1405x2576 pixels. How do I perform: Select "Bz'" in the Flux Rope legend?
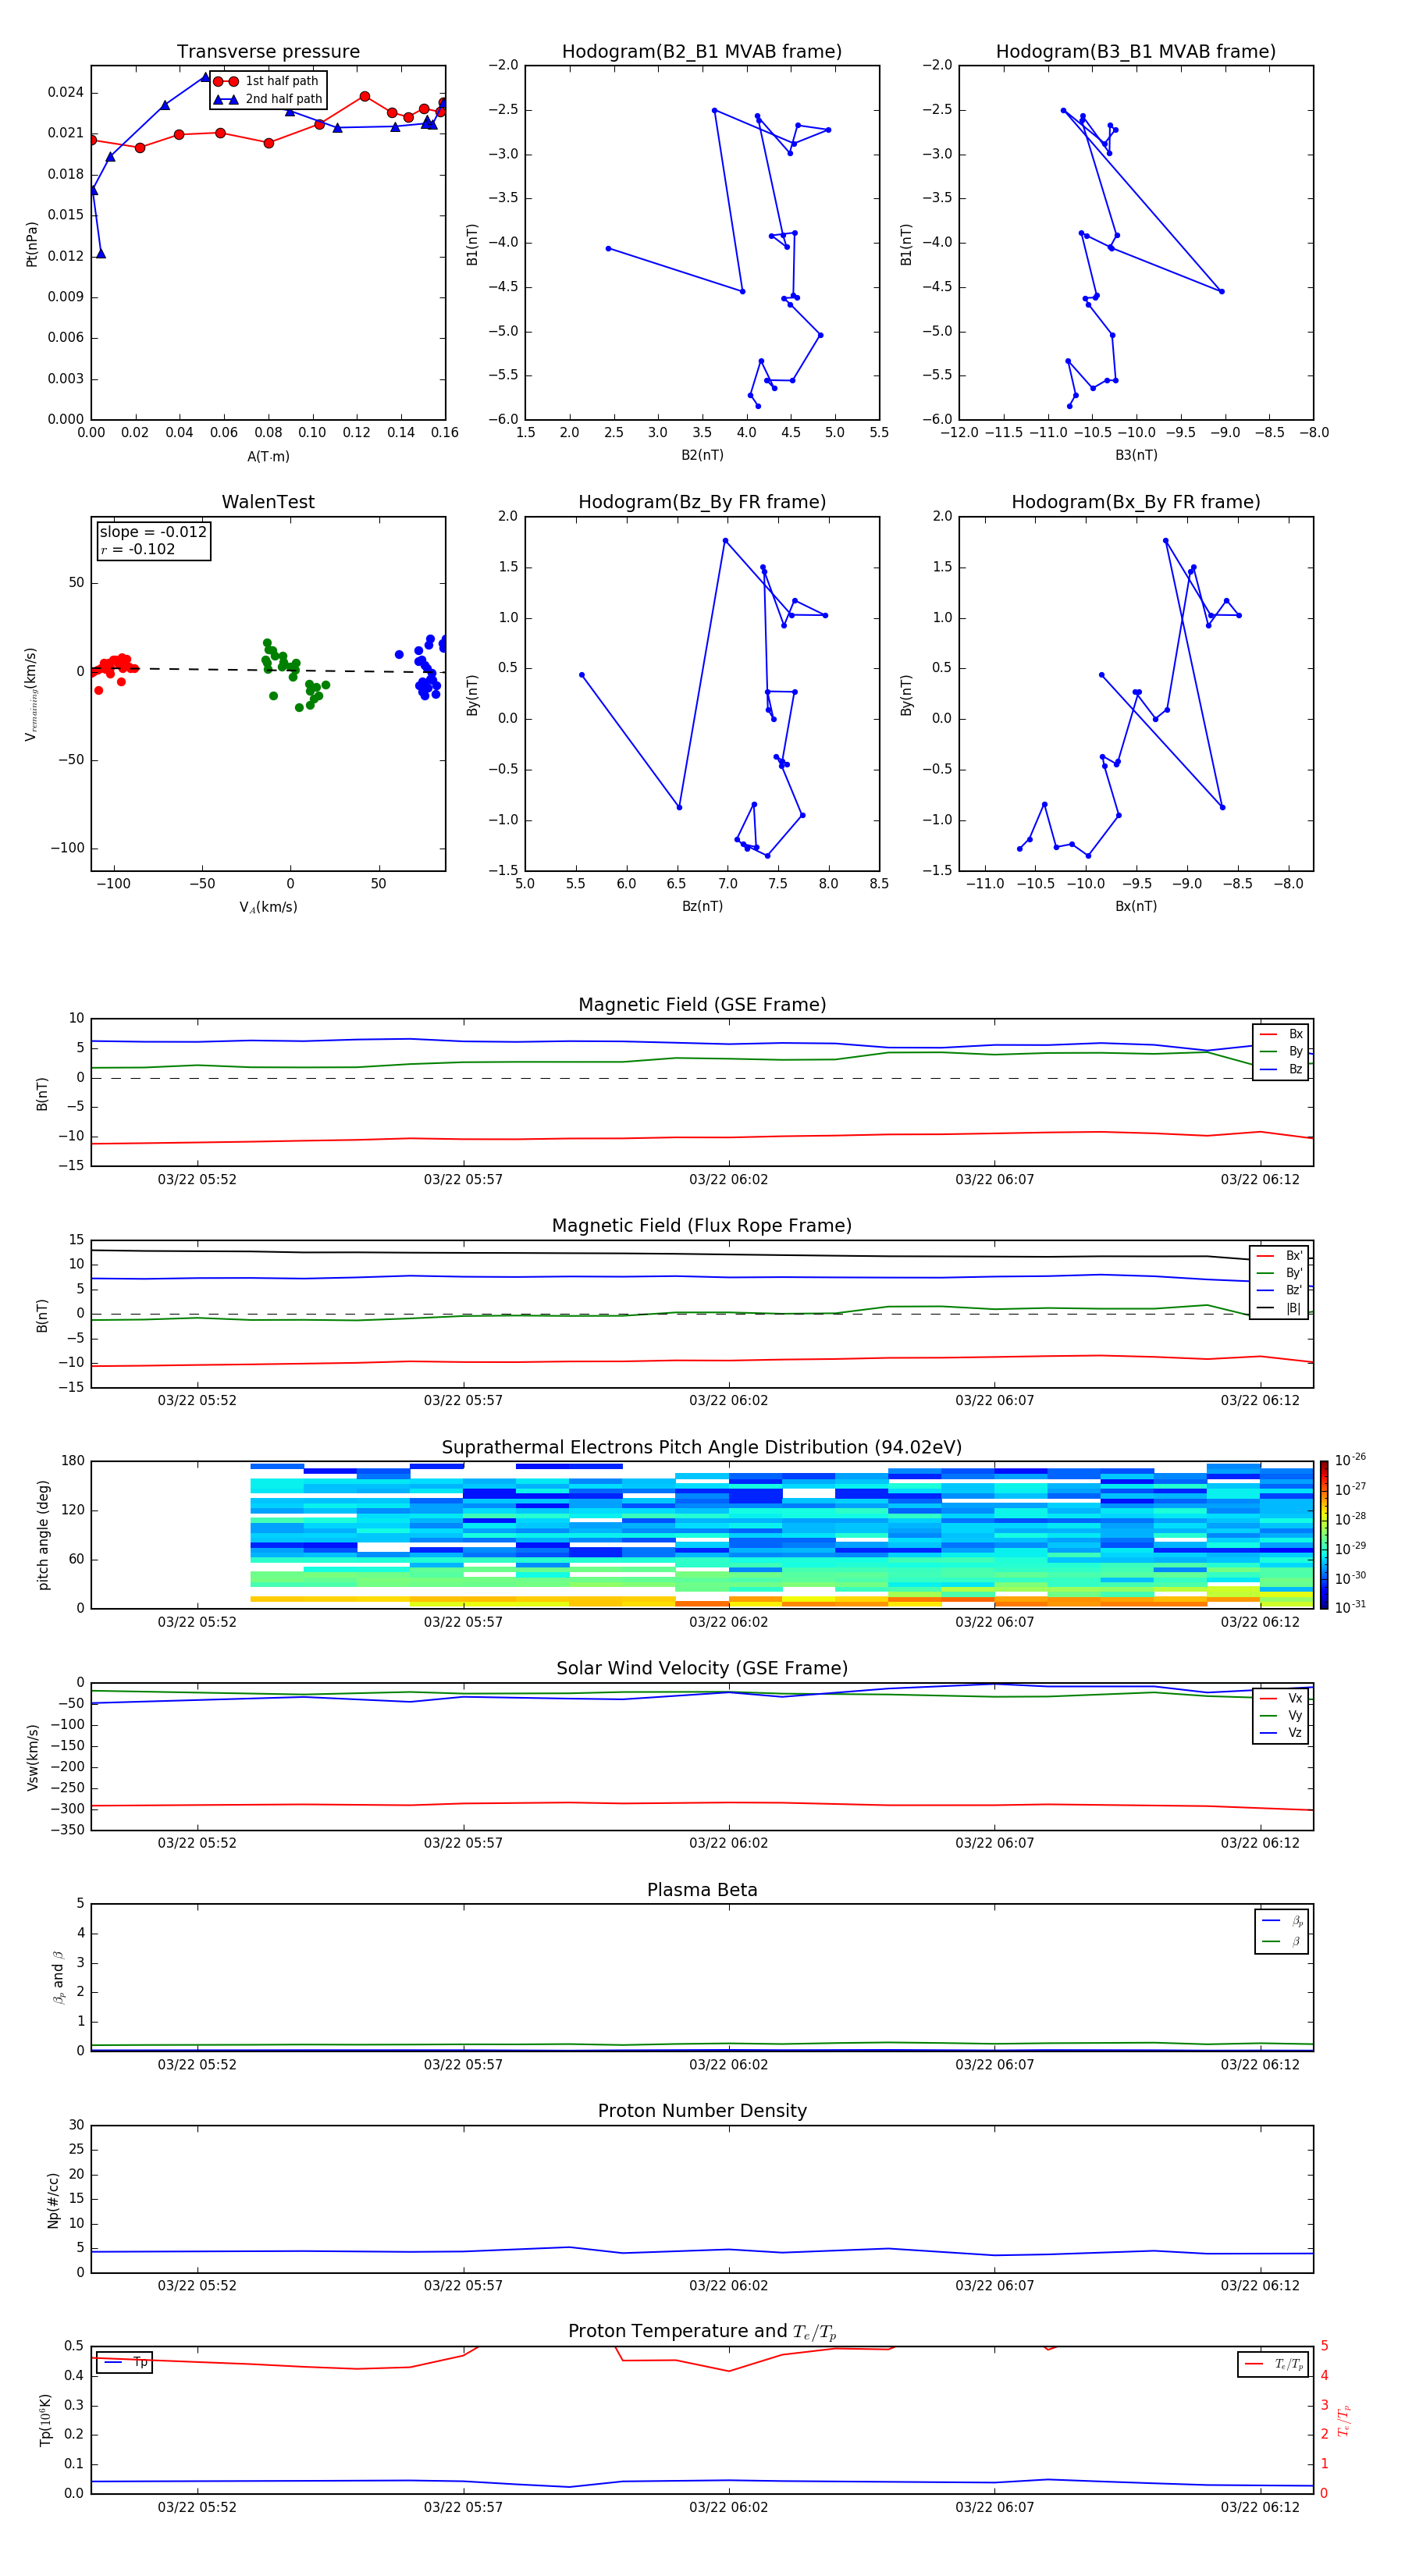[x=1281, y=1290]
